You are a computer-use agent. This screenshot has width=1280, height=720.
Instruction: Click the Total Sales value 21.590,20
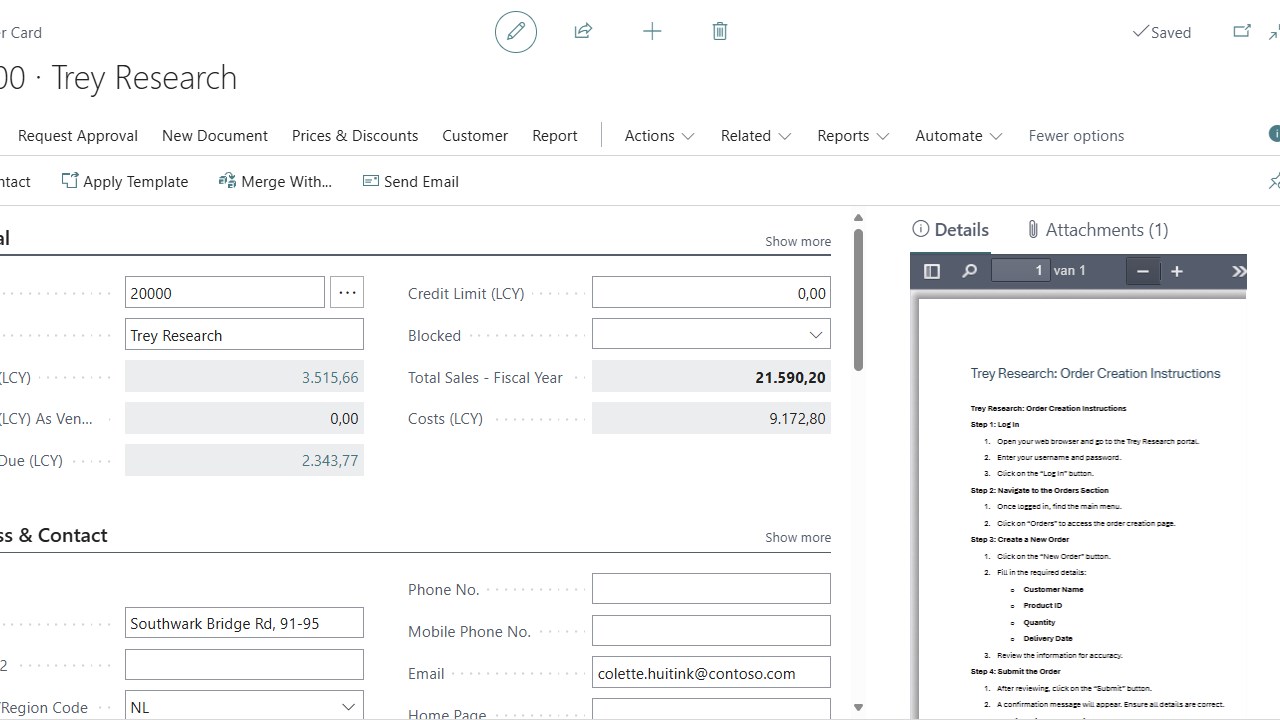(x=790, y=377)
